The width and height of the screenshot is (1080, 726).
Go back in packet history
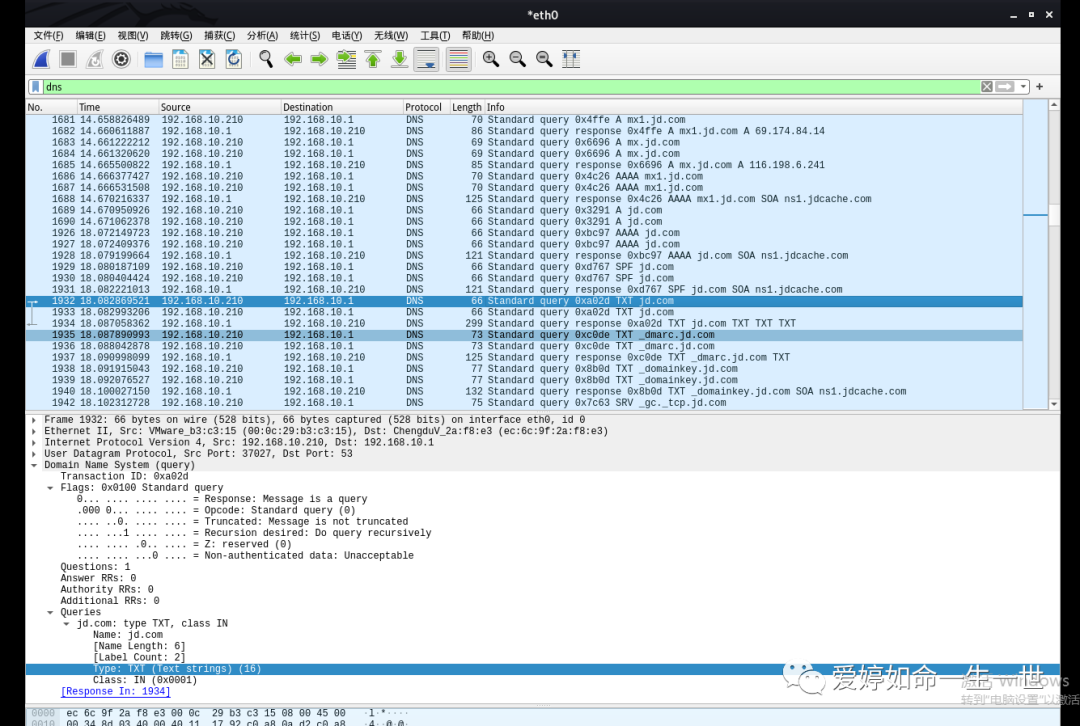coord(293,59)
